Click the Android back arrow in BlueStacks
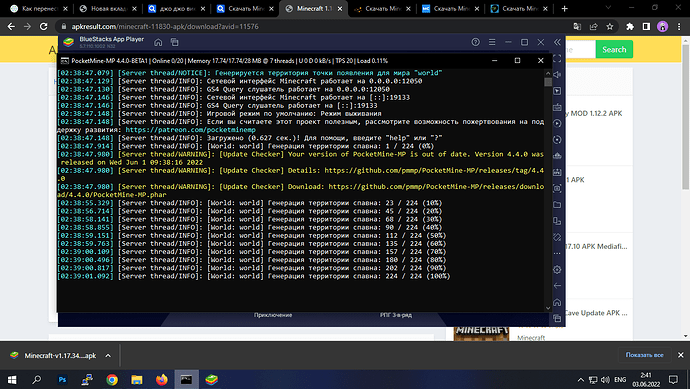 click(557, 286)
